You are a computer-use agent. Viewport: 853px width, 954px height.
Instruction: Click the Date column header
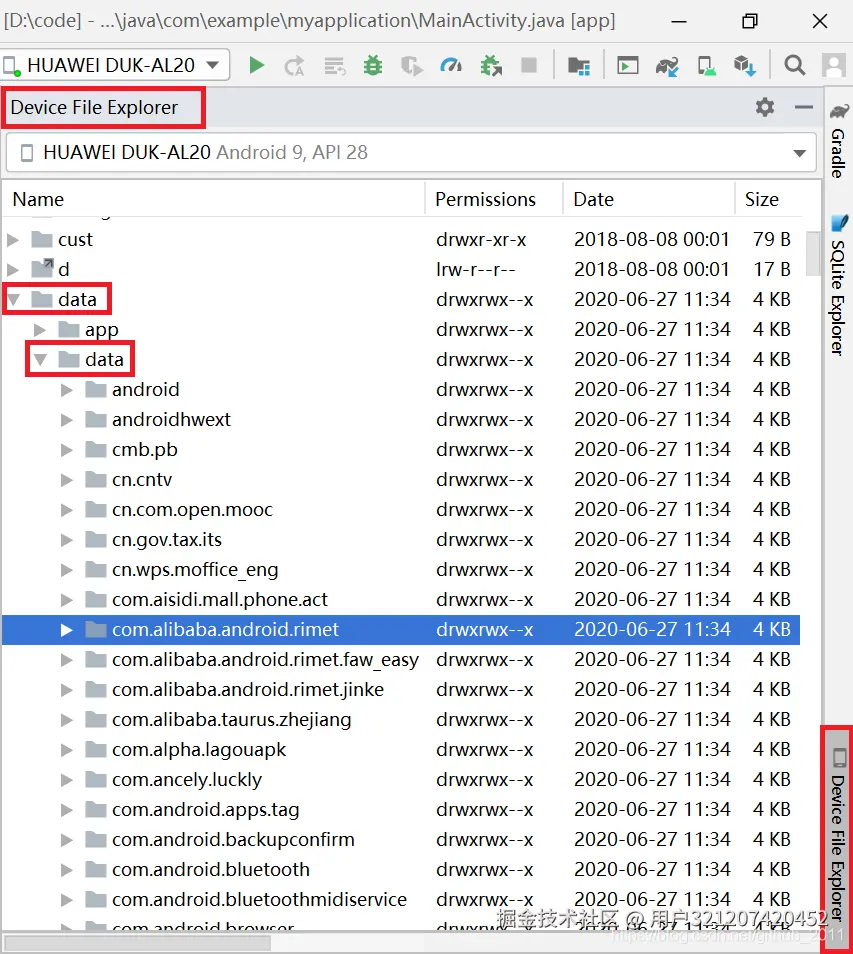pyautogui.click(x=649, y=200)
